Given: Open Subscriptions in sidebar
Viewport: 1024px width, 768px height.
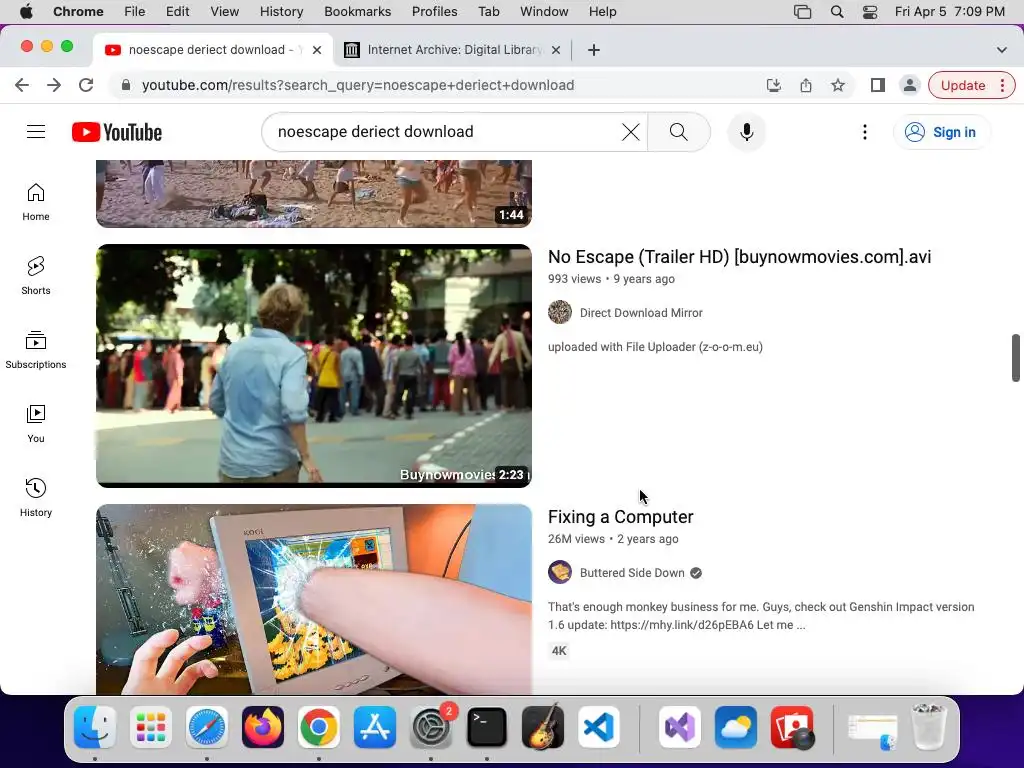Looking at the screenshot, I should click(36, 349).
